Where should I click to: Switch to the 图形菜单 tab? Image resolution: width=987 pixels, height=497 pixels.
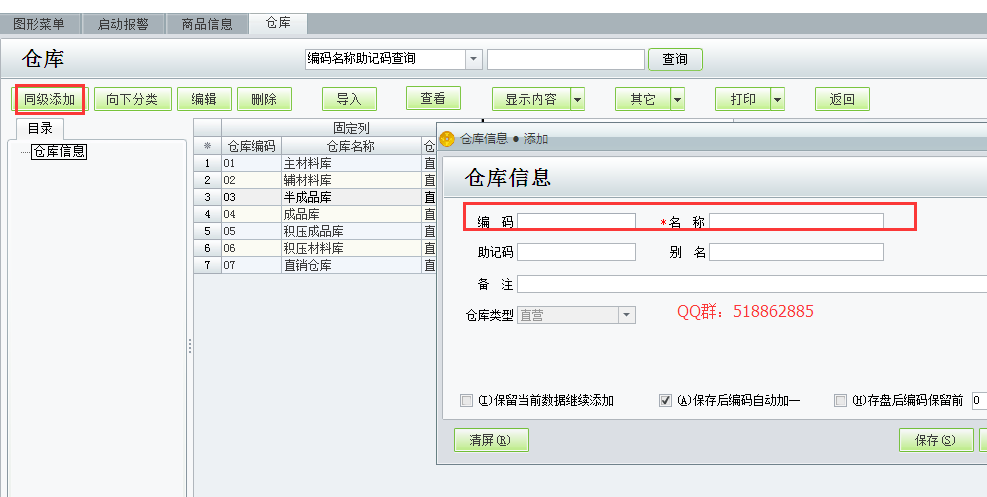pos(39,24)
